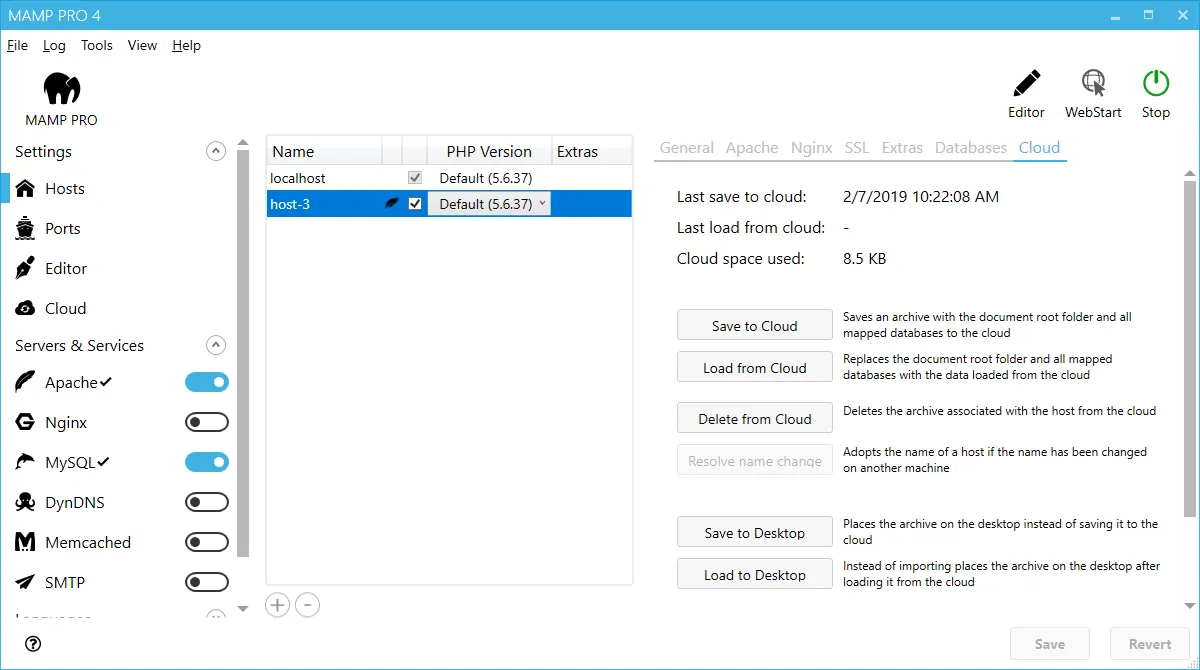Open the Log menu
The height and width of the screenshot is (670, 1200).
click(x=54, y=45)
